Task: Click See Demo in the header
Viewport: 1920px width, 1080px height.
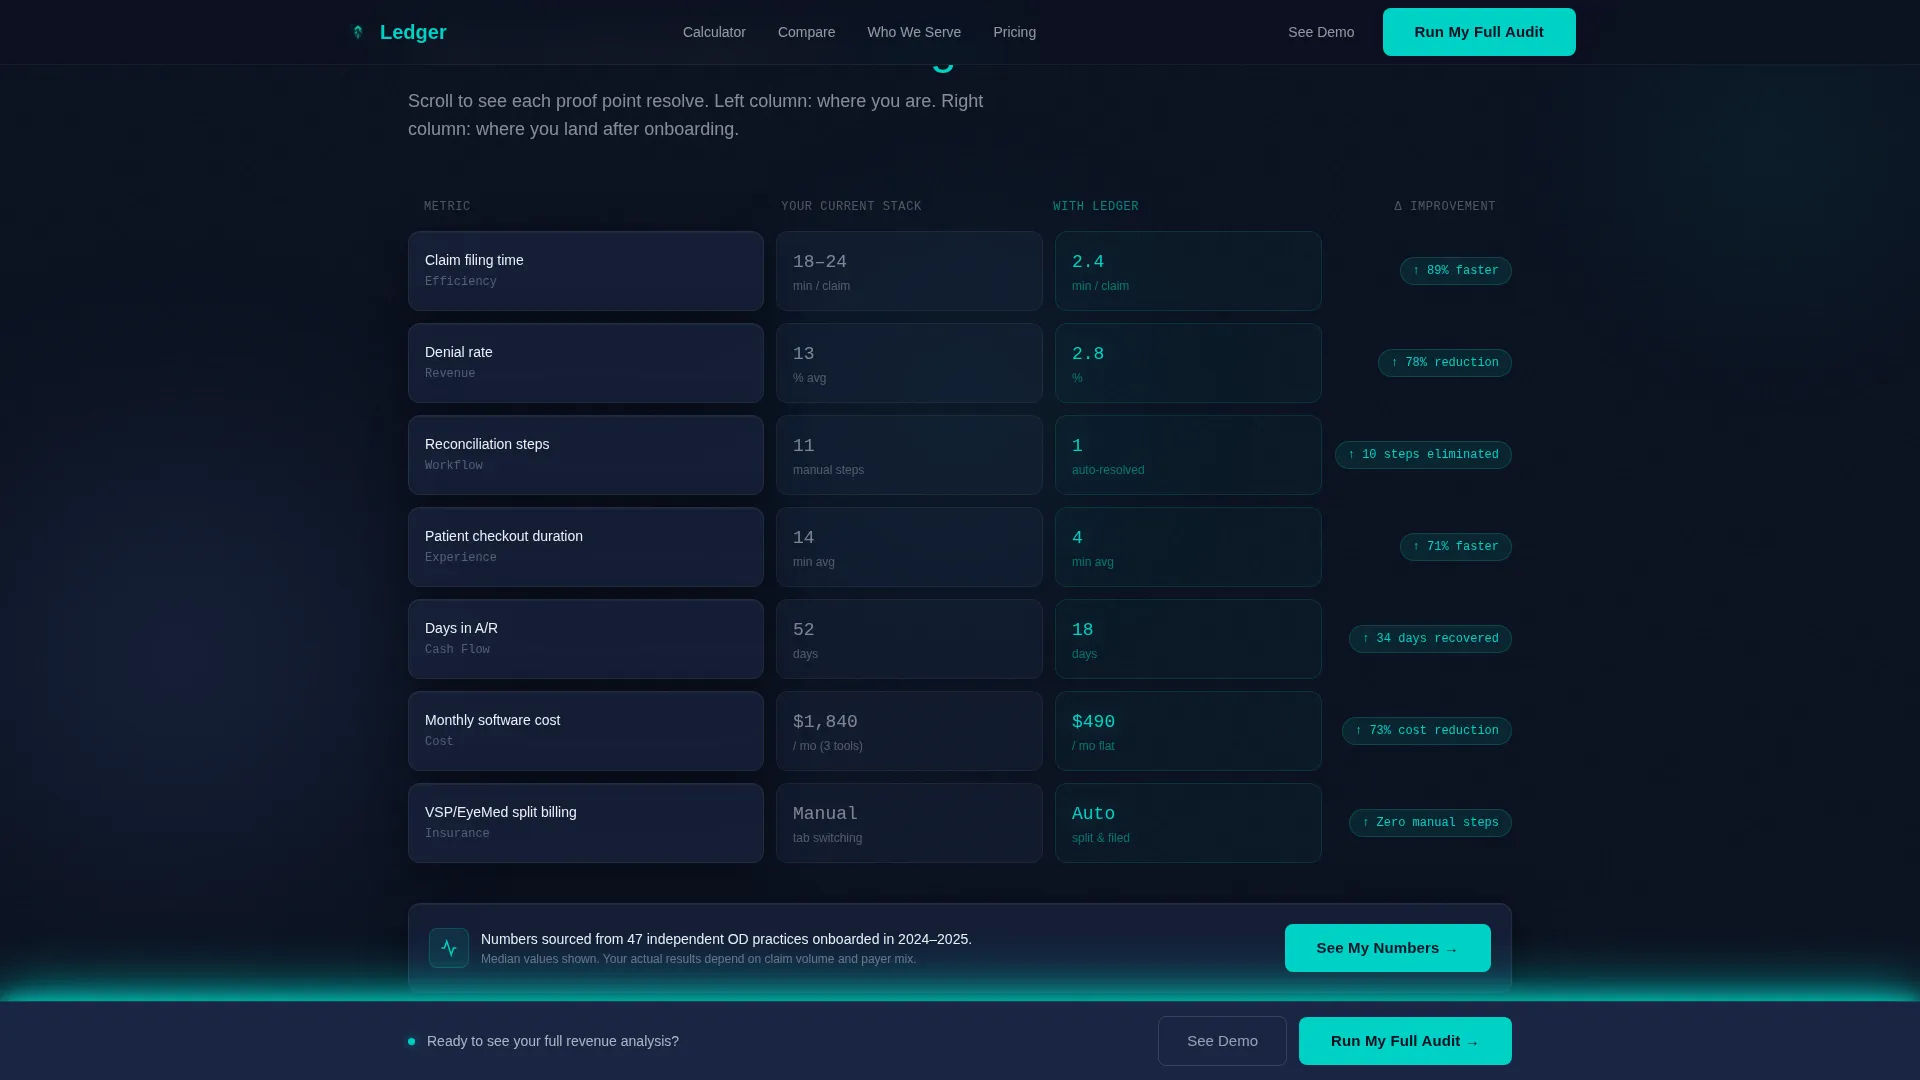Action: (1321, 32)
